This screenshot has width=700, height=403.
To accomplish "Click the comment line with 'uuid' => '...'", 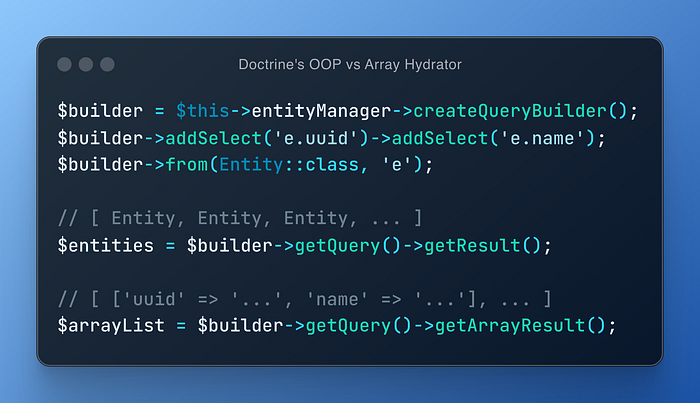I will coord(304,299).
